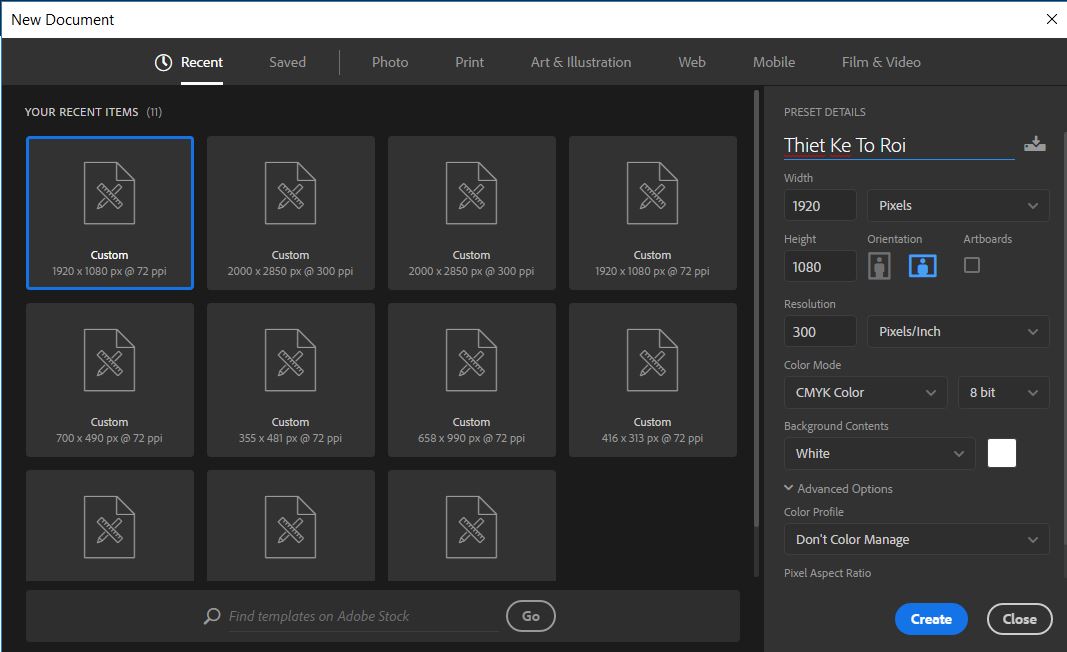Switch to the Film & Video tab

[879, 61]
